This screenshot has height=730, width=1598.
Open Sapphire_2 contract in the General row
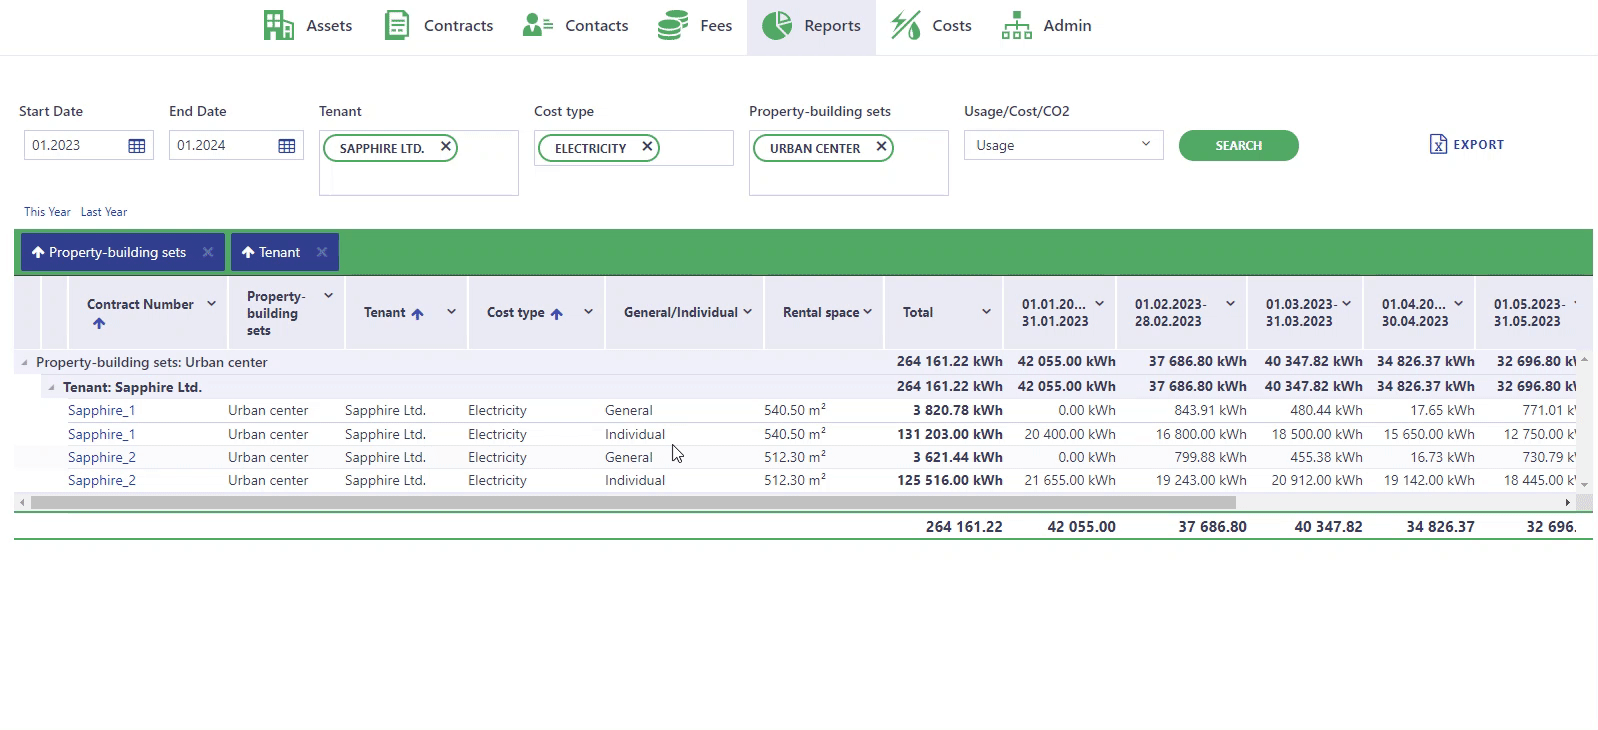(x=101, y=457)
